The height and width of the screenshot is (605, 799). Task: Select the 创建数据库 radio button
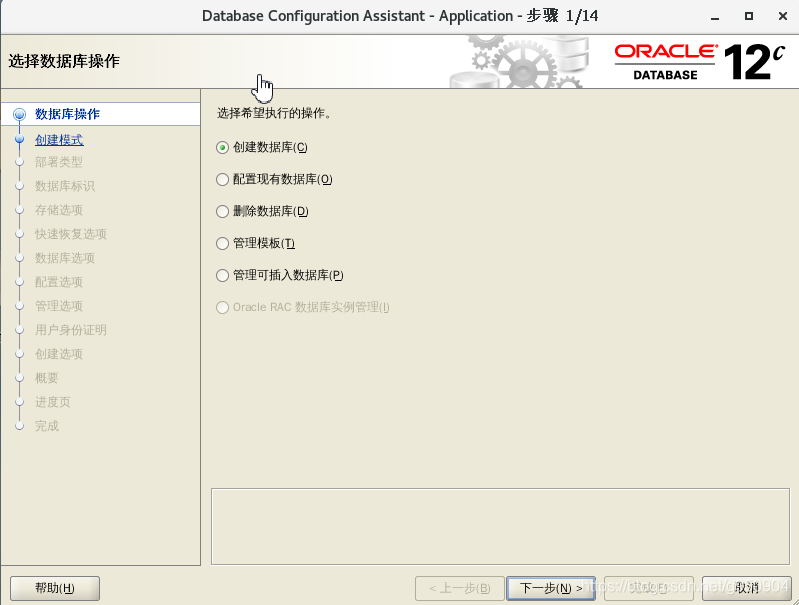pos(222,147)
